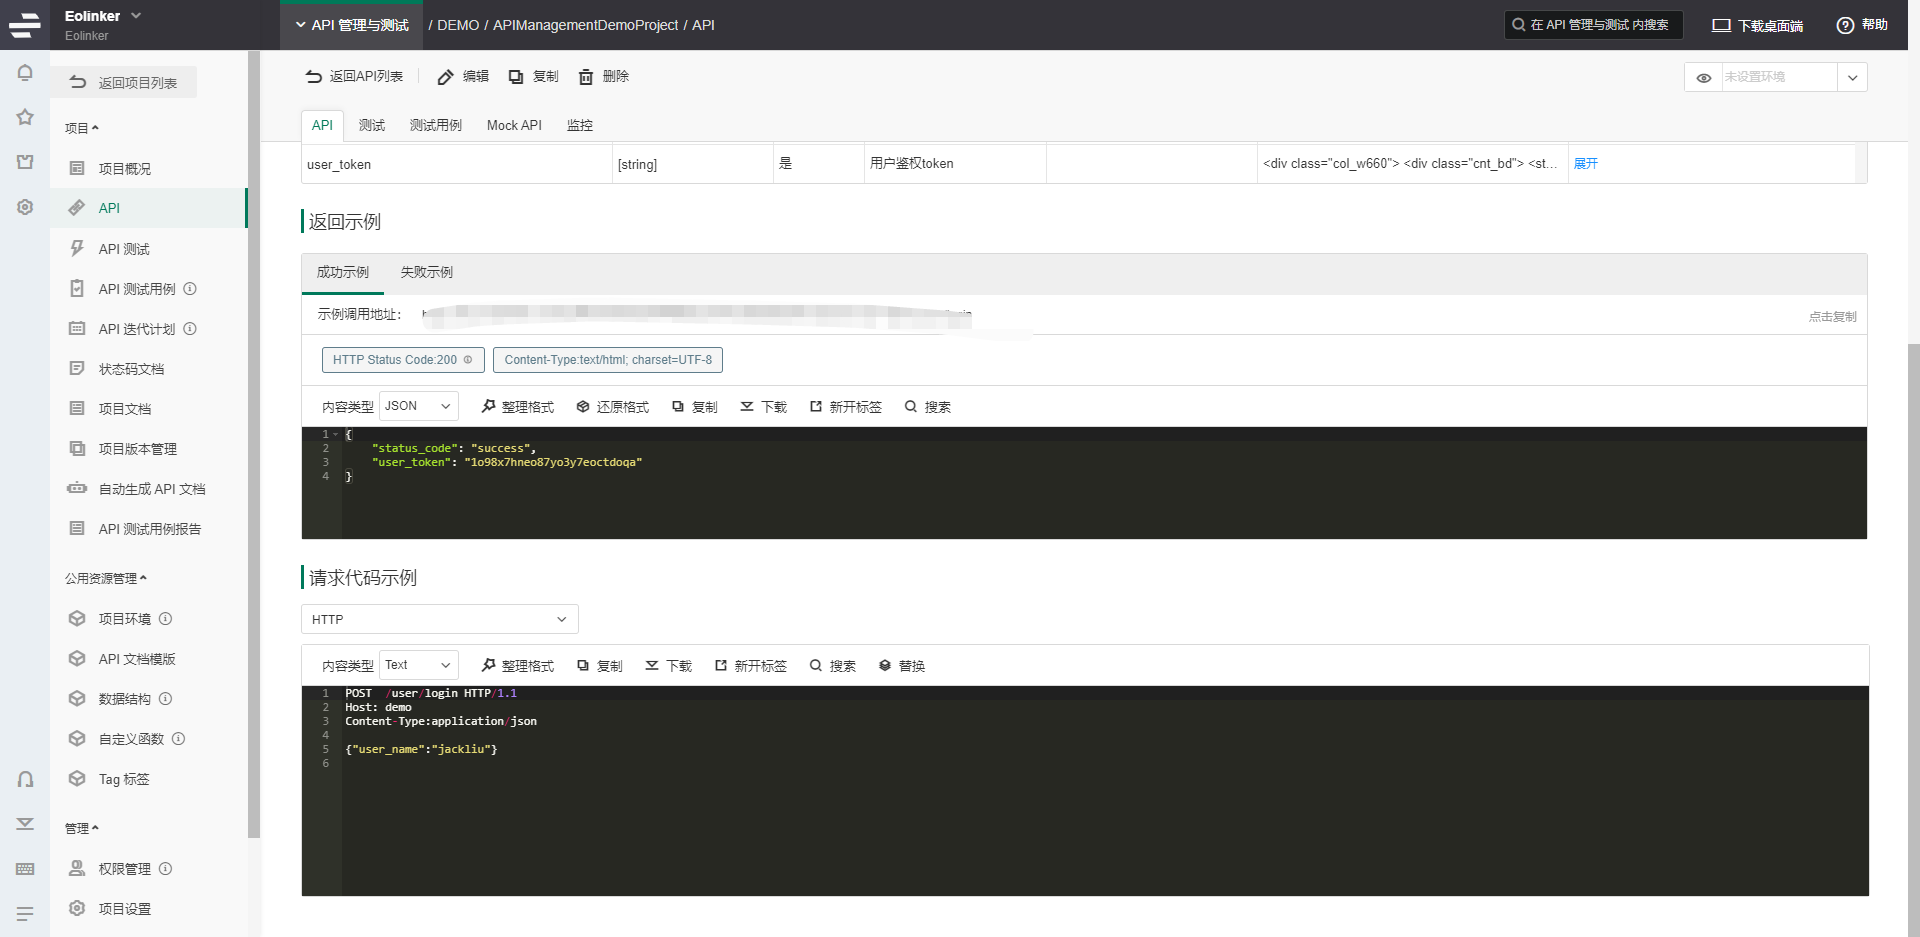Click 替换 in the request code toolbar
1920x937 pixels.
point(901,666)
